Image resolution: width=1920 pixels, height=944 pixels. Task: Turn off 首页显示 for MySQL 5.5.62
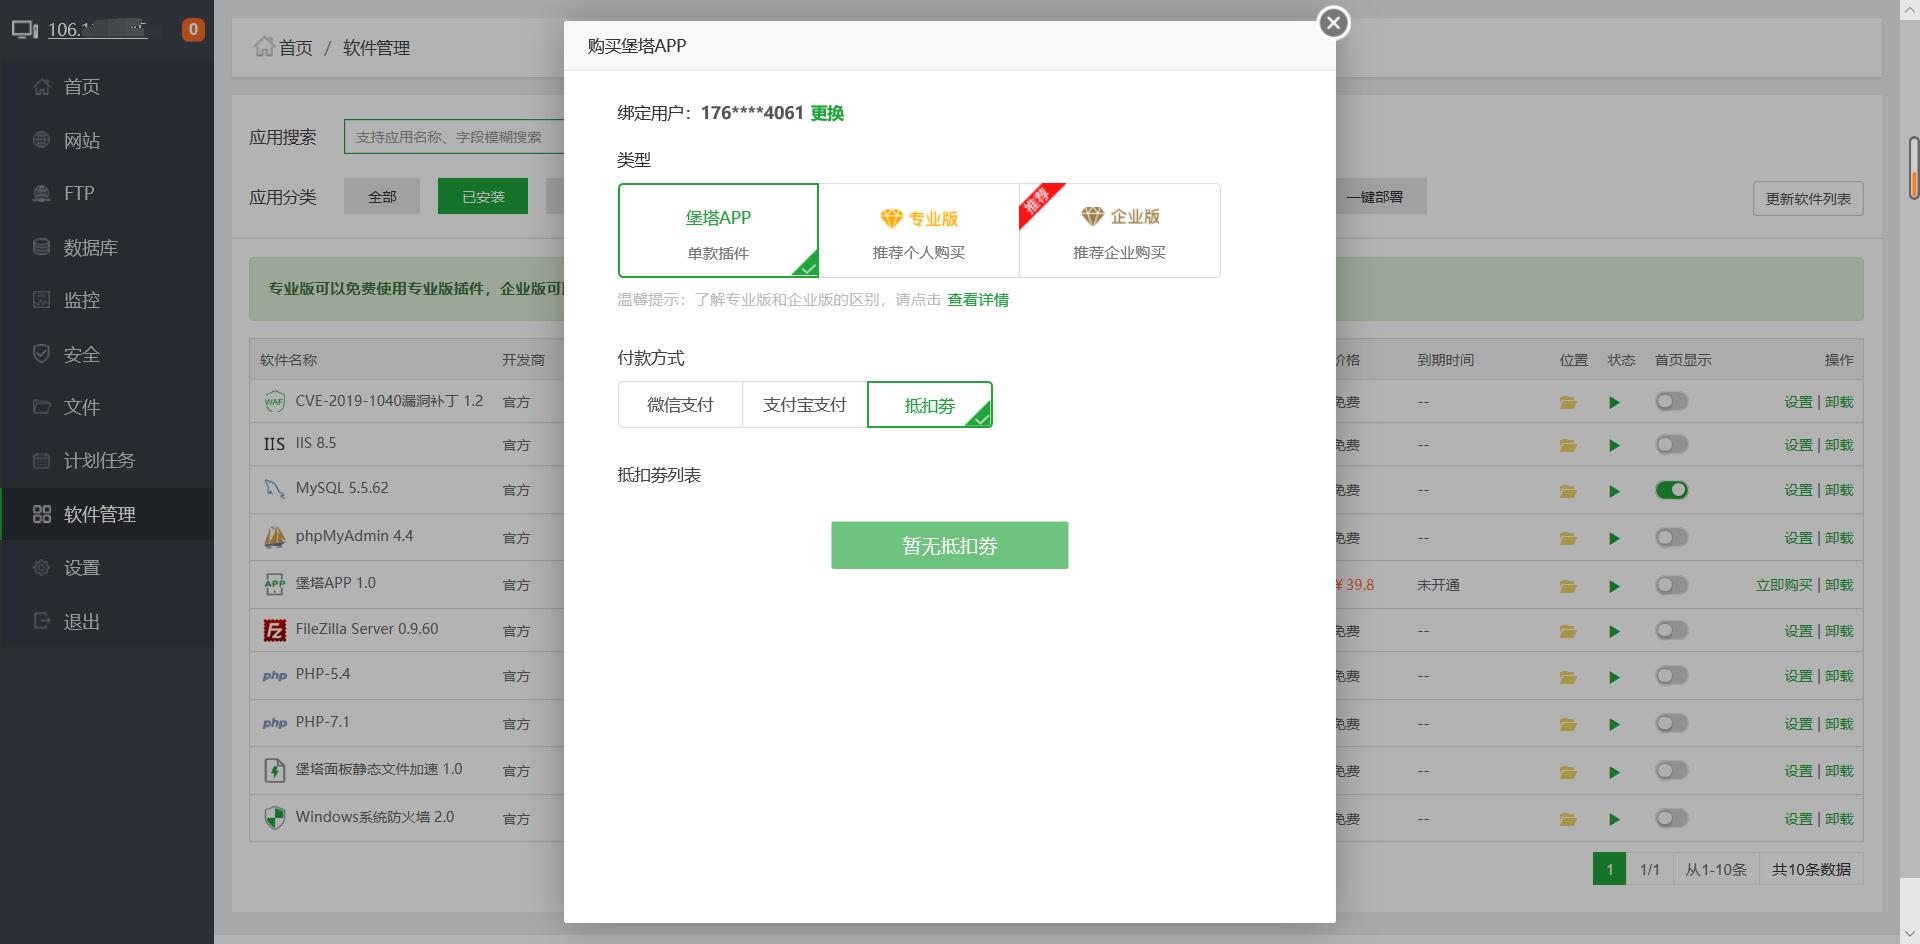click(x=1671, y=490)
